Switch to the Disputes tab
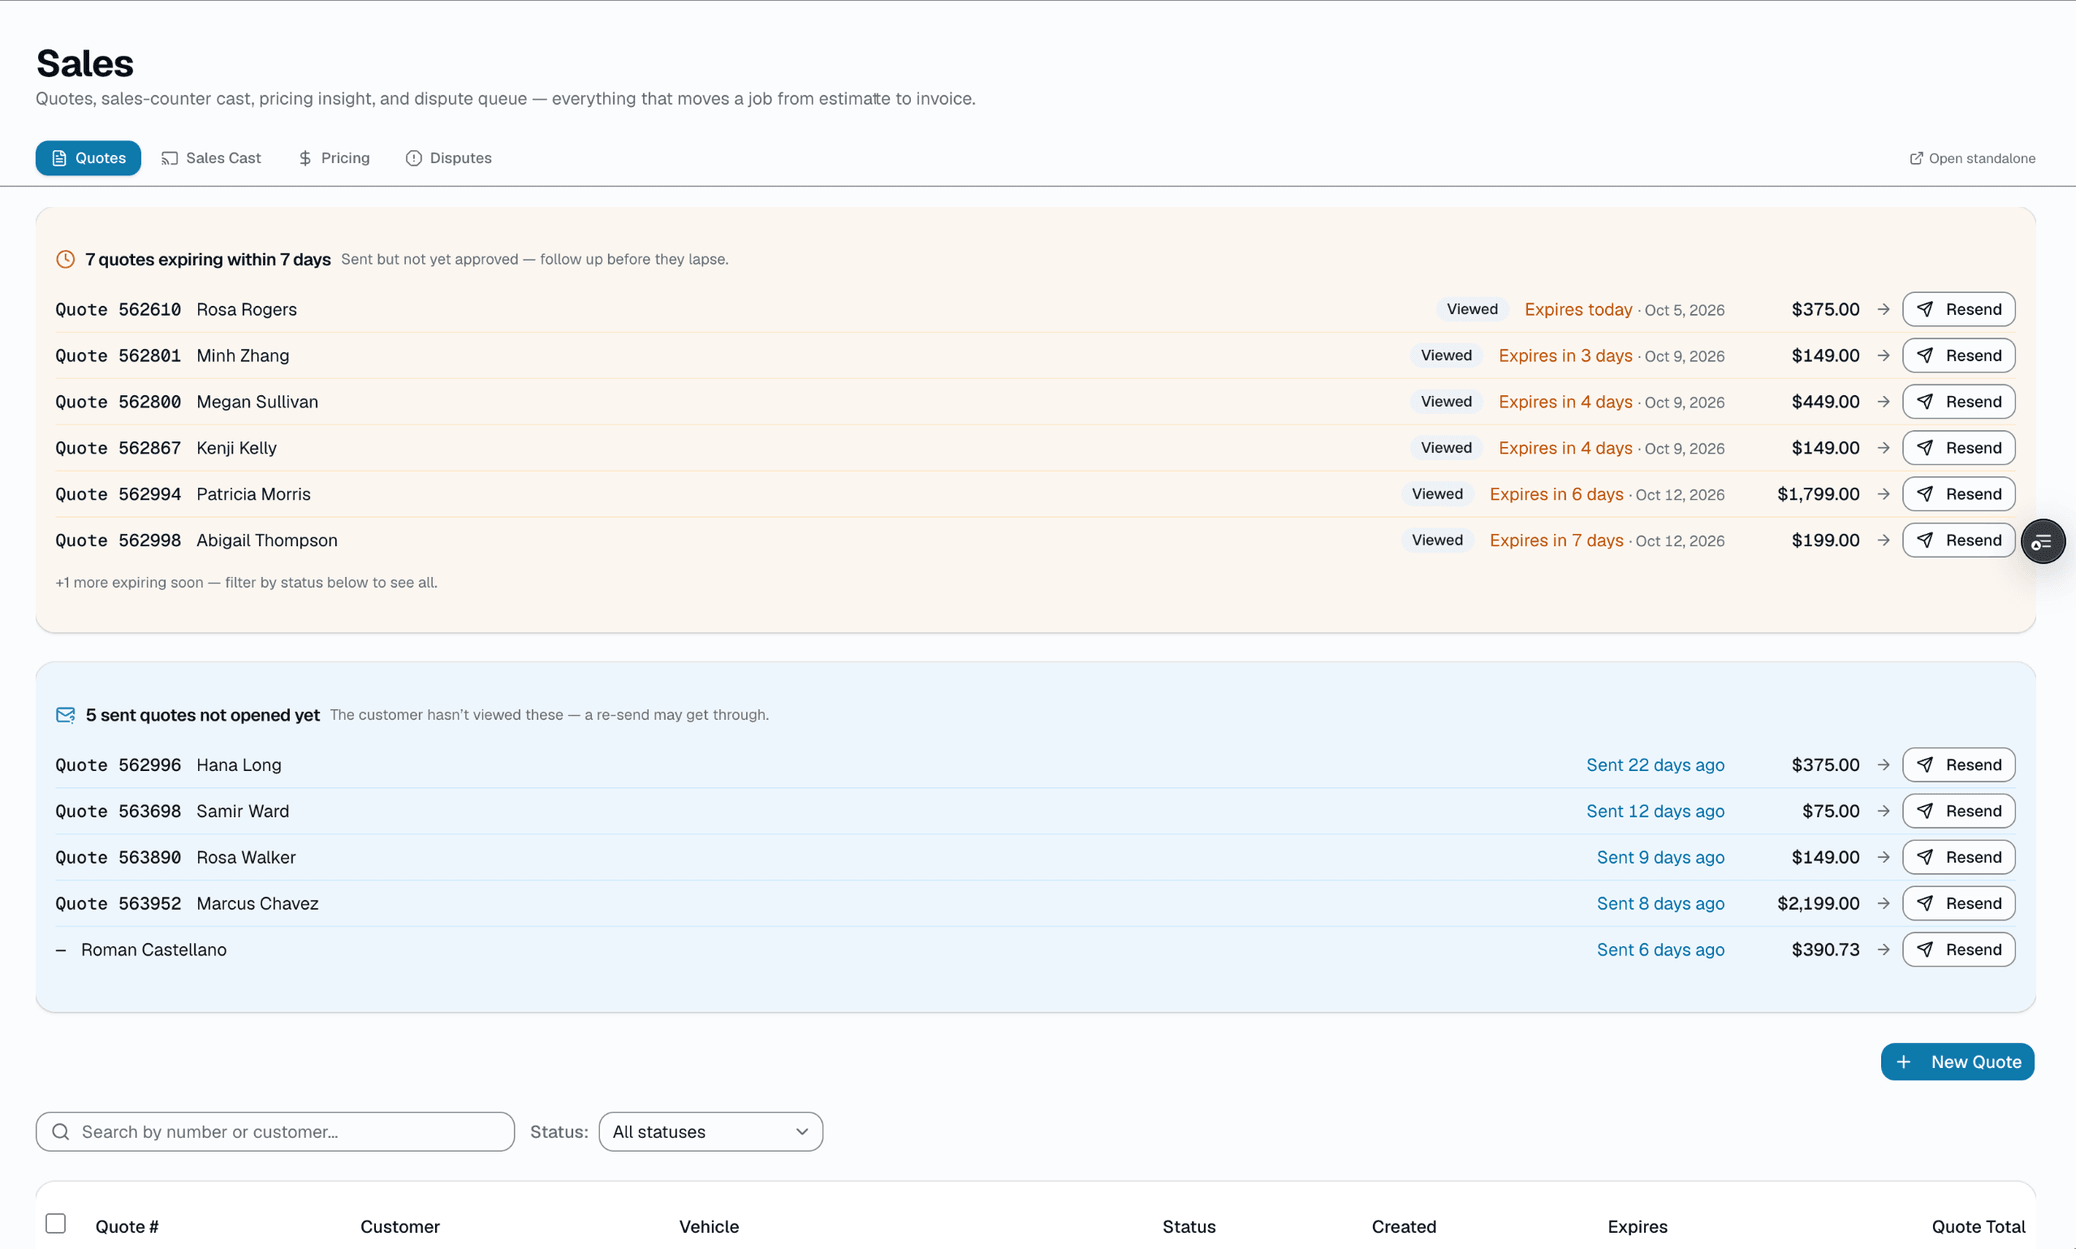The width and height of the screenshot is (2076, 1249). click(x=448, y=158)
